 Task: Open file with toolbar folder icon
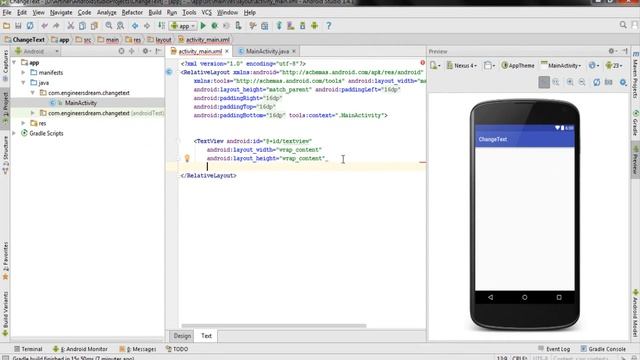[7, 26]
